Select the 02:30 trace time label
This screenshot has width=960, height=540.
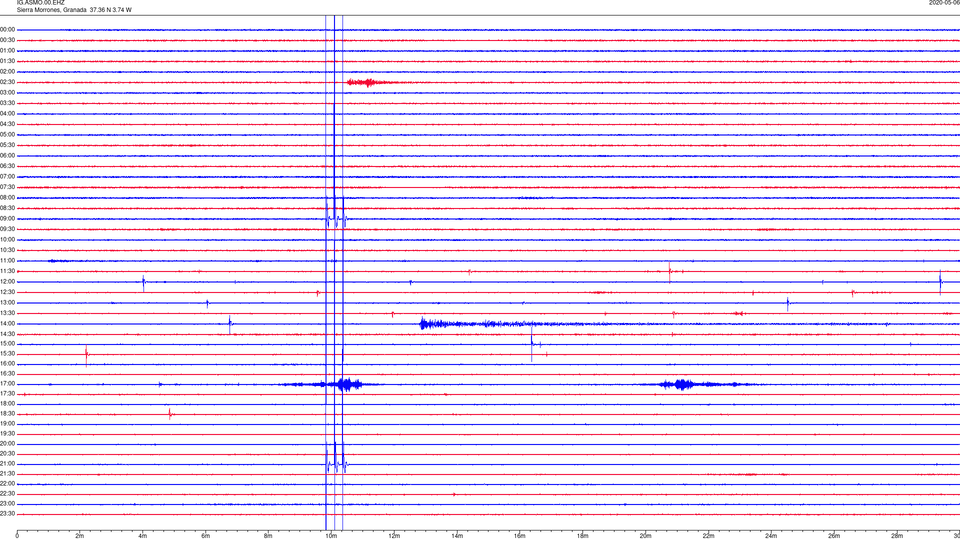(x=7, y=82)
